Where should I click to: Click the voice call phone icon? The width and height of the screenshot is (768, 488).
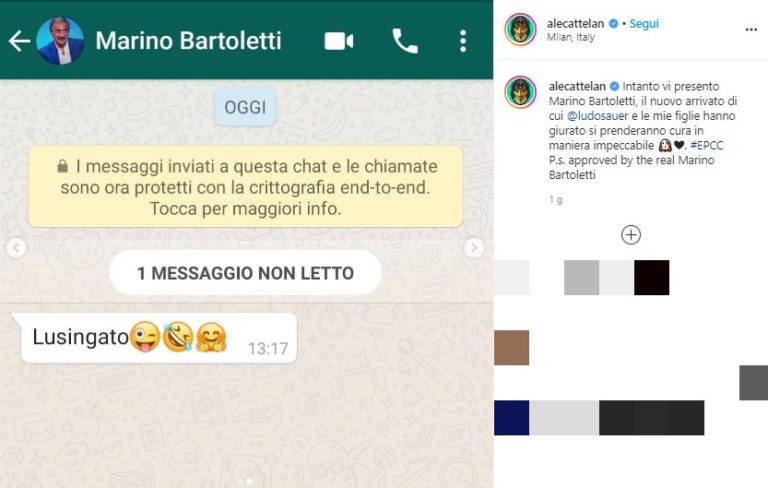(x=405, y=41)
